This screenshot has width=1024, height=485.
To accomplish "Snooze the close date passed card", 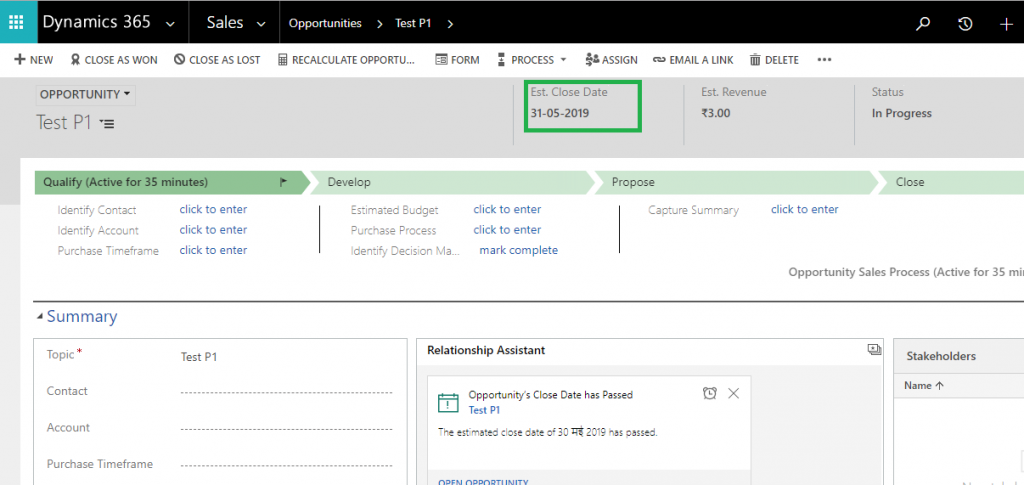I will pyautogui.click(x=709, y=394).
